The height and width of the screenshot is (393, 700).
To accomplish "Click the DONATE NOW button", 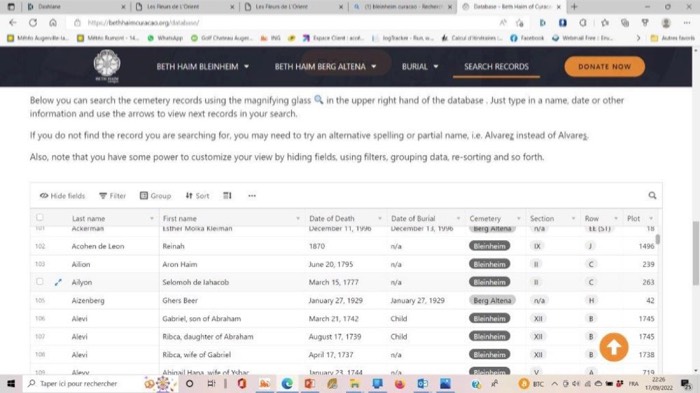I will click(x=604, y=67).
